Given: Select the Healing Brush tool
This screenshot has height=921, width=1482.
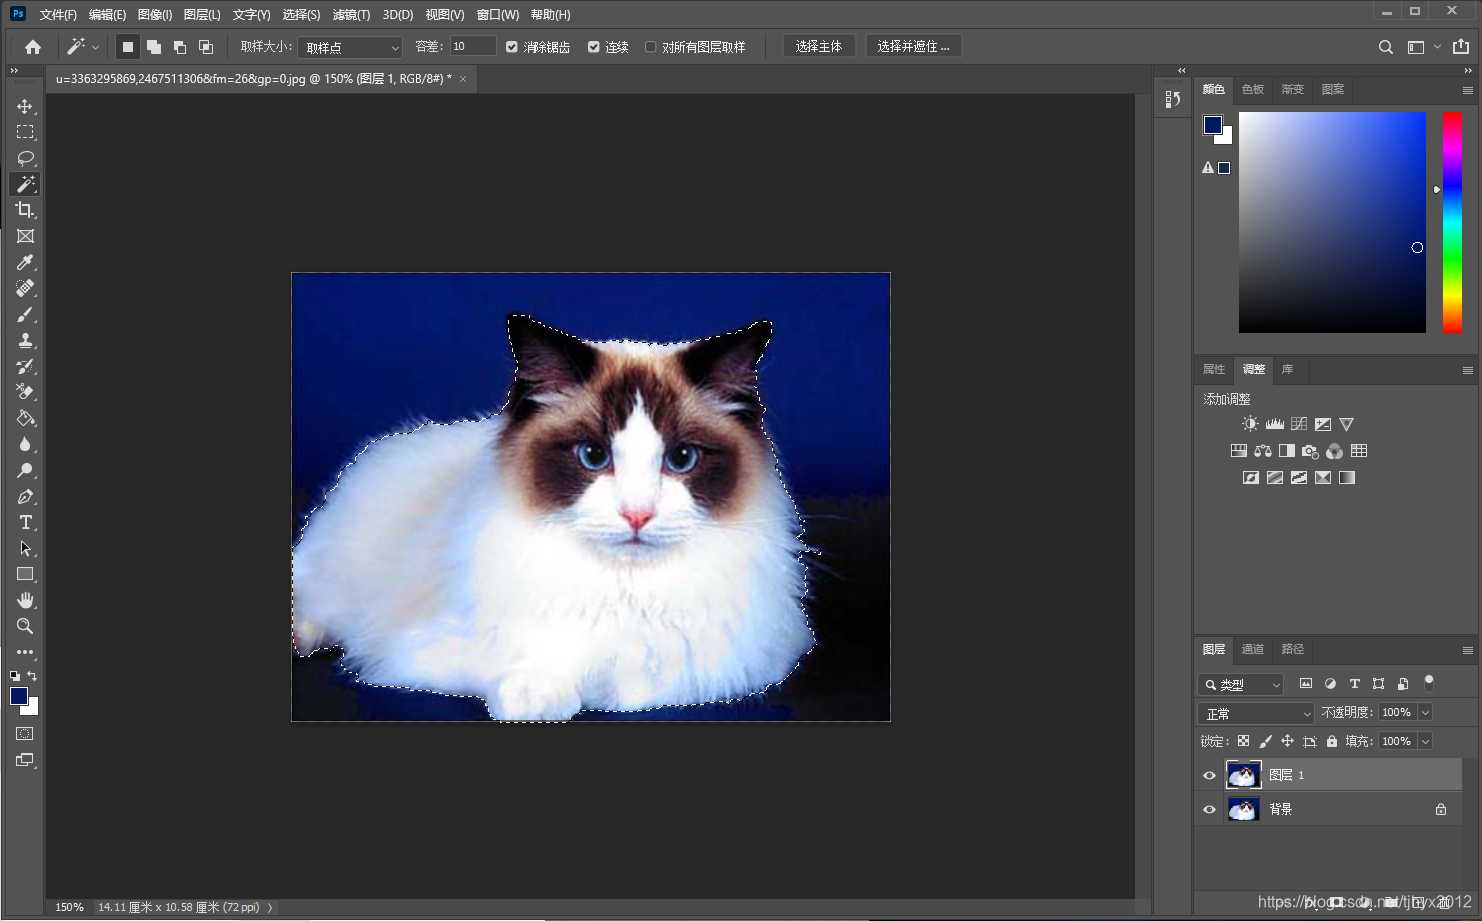Looking at the screenshot, I should click(x=25, y=288).
